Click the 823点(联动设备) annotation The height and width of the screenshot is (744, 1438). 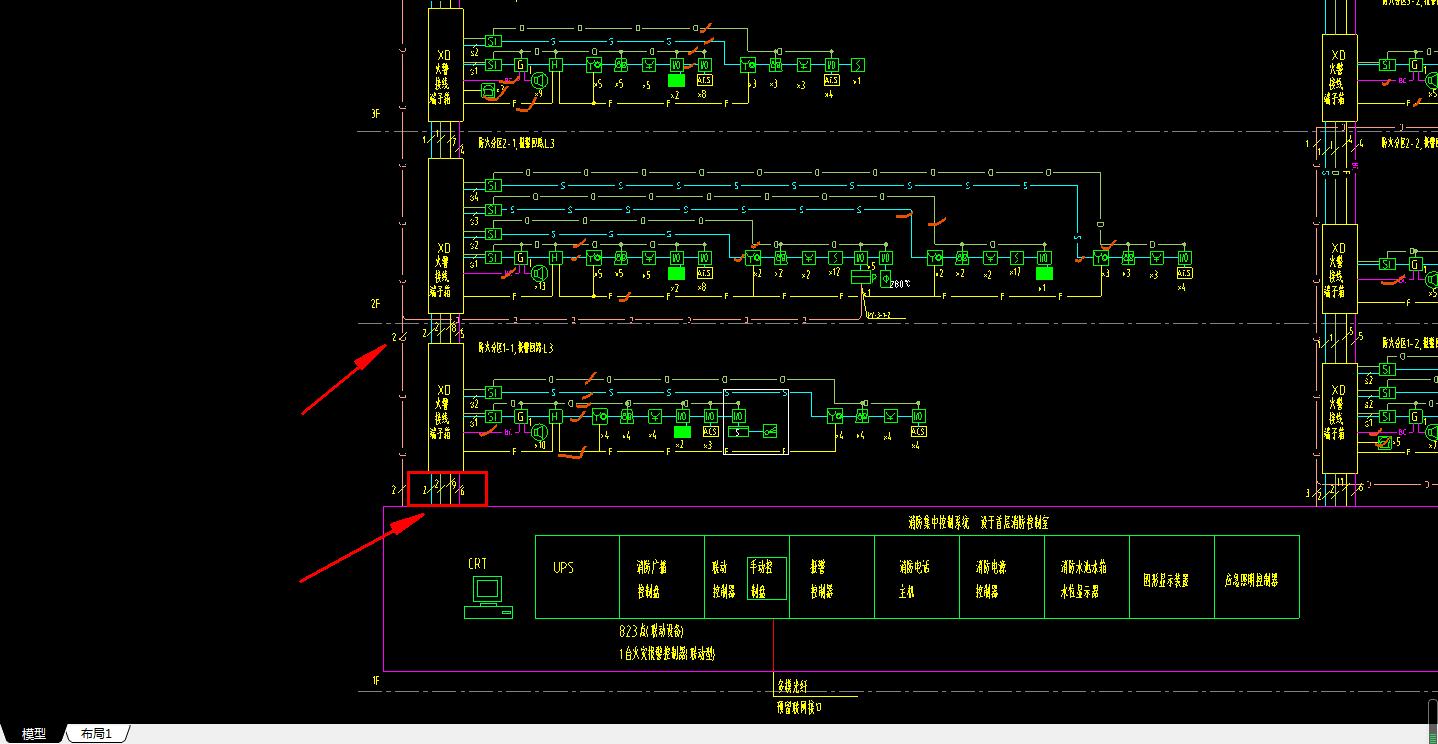(x=652, y=632)
